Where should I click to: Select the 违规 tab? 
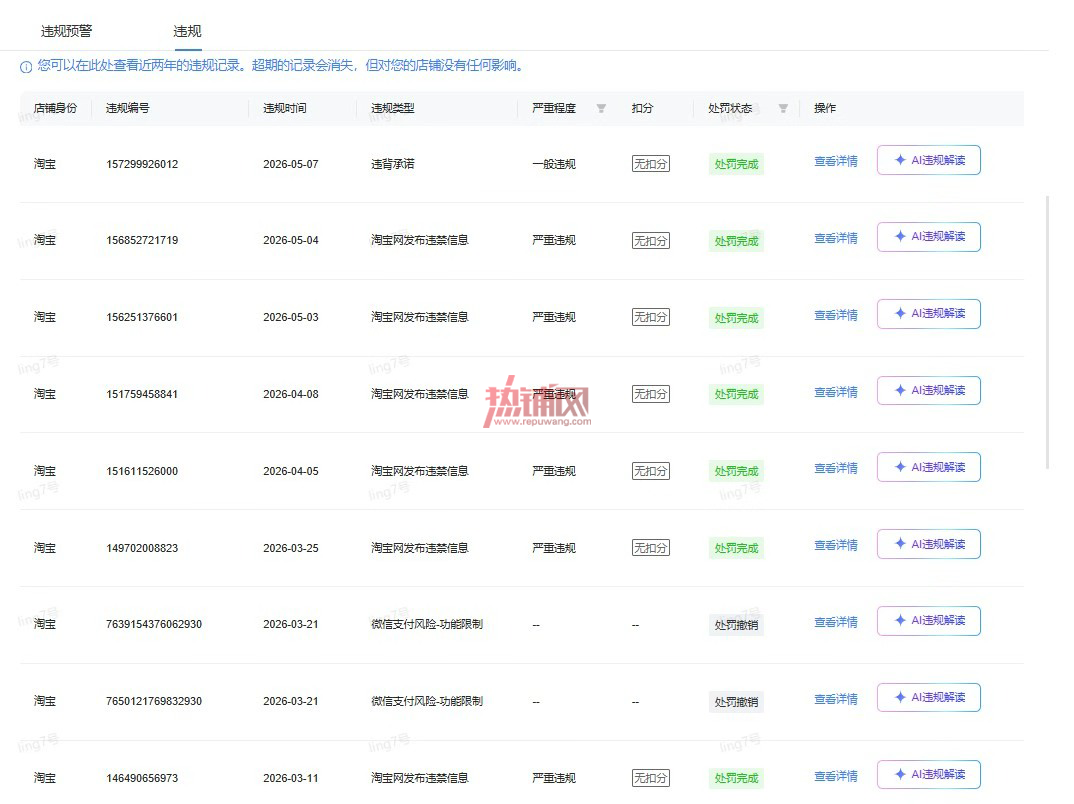[x=187, y=32]
